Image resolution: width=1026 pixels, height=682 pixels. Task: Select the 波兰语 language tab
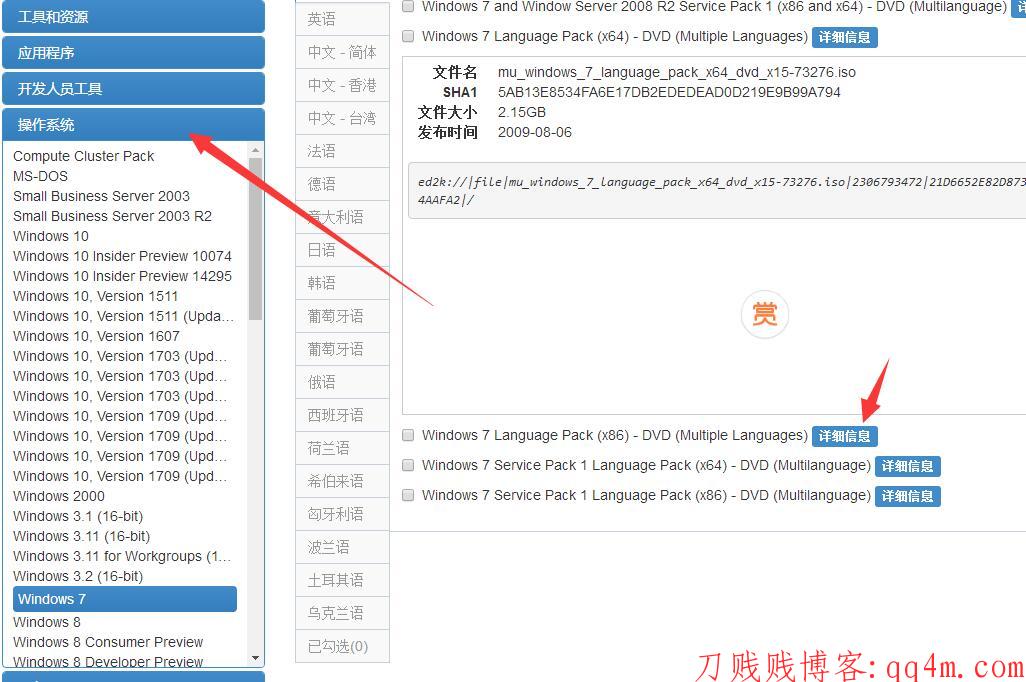pos(342,547)
